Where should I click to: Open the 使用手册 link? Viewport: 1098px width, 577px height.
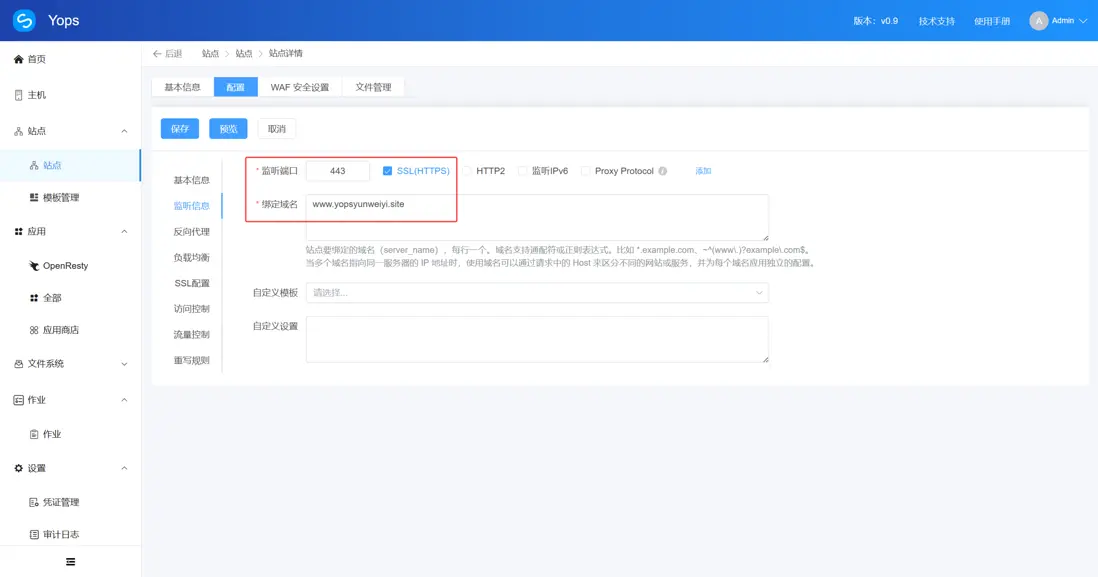tap(992, 22)
